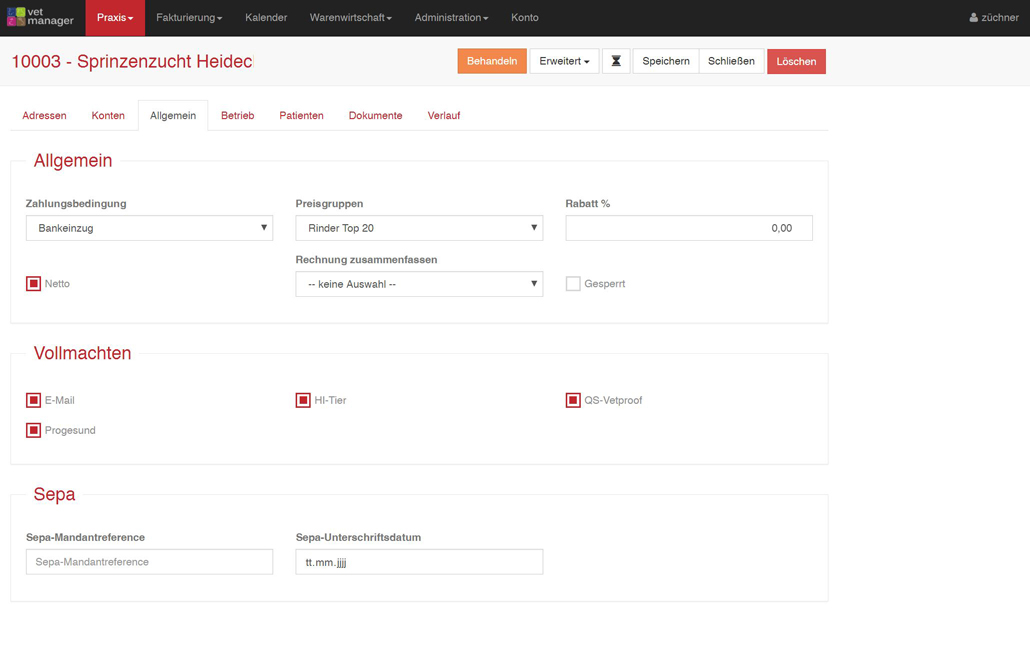The height and width of the screenshot is (666, 1030).
Task: Switch to the Dokumente tab
Action: (375, 116)
